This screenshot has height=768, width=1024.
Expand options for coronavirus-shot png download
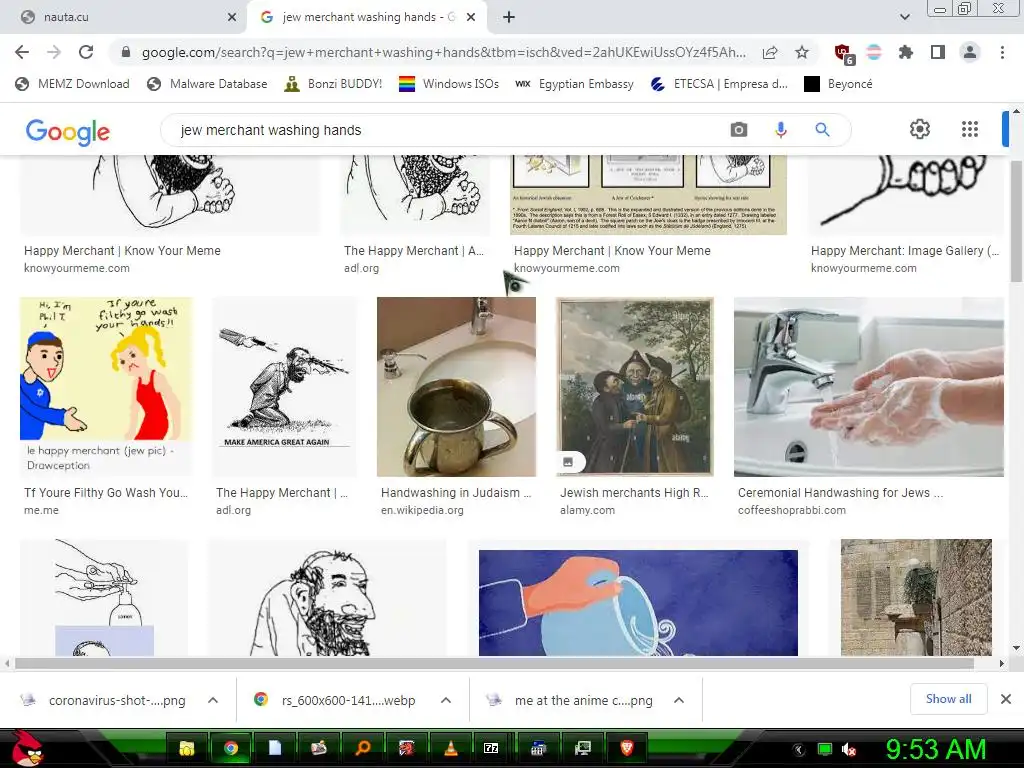pos(213,700)
